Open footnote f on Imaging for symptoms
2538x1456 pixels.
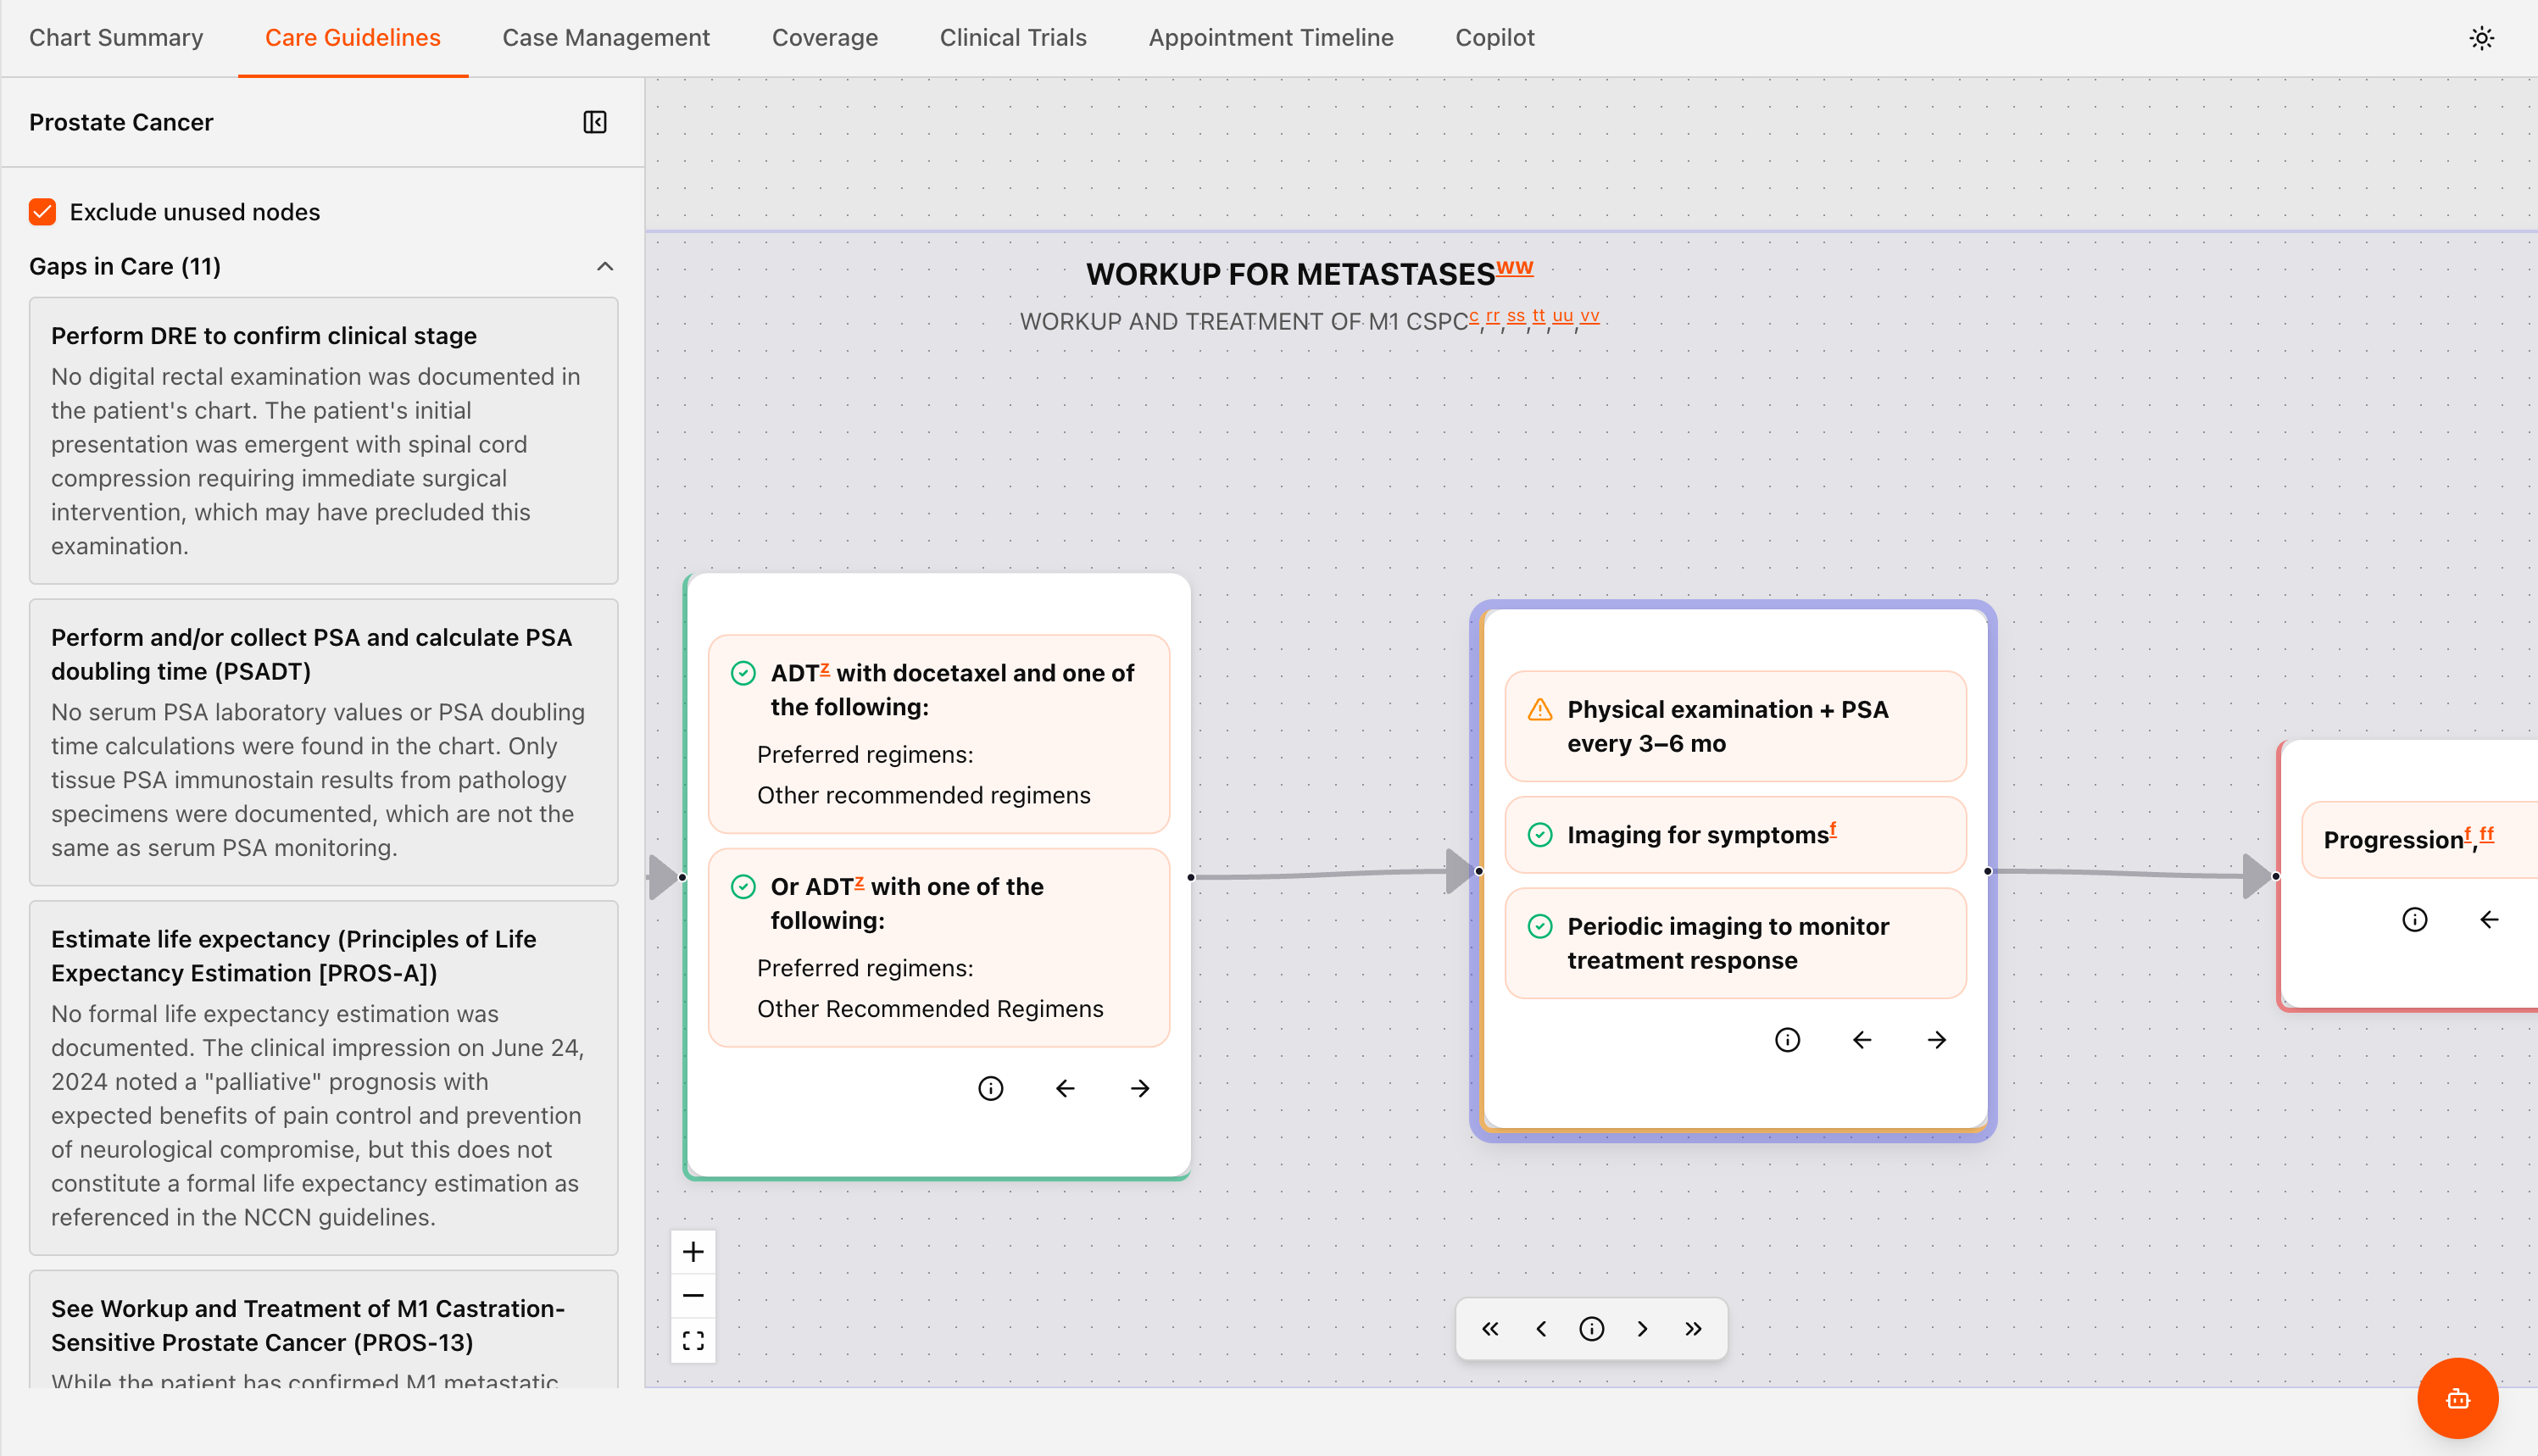(x=1833, y=828)
